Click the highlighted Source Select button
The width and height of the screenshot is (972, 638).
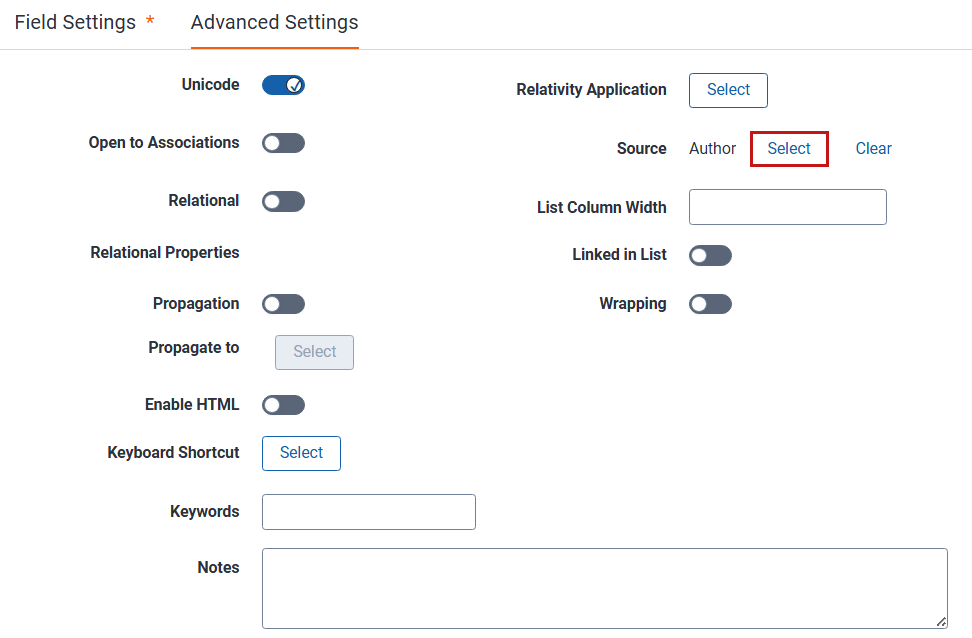point(789,148)
